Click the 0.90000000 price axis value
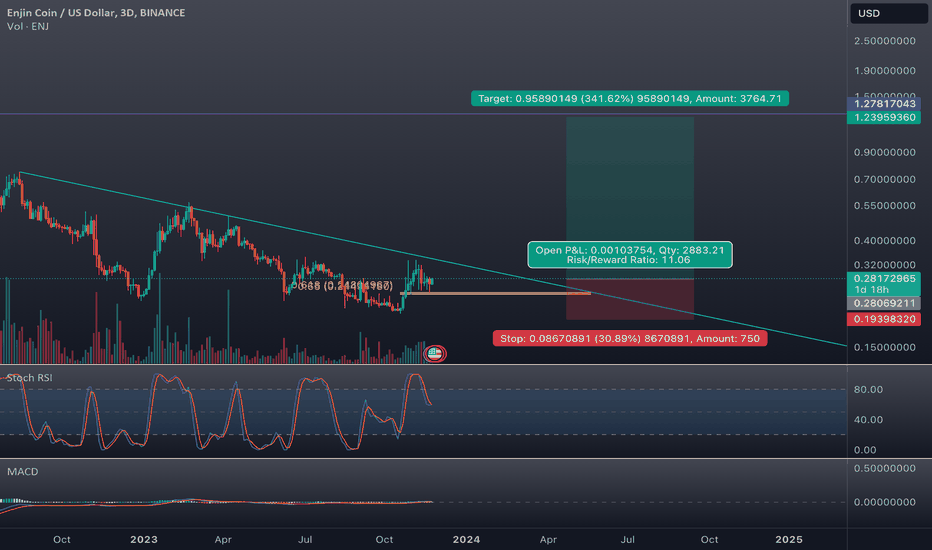Screen dimensions: 932x550 coord(884,152)
